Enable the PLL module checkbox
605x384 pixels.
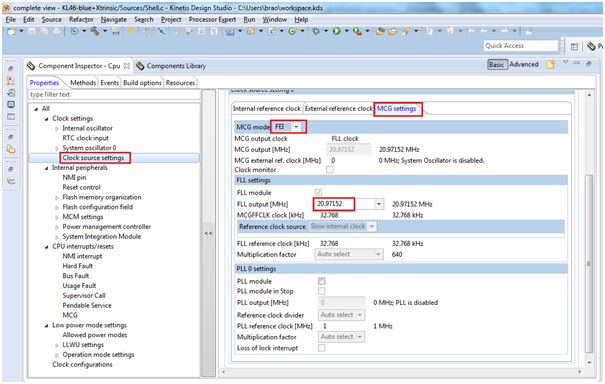coord(321,281)
